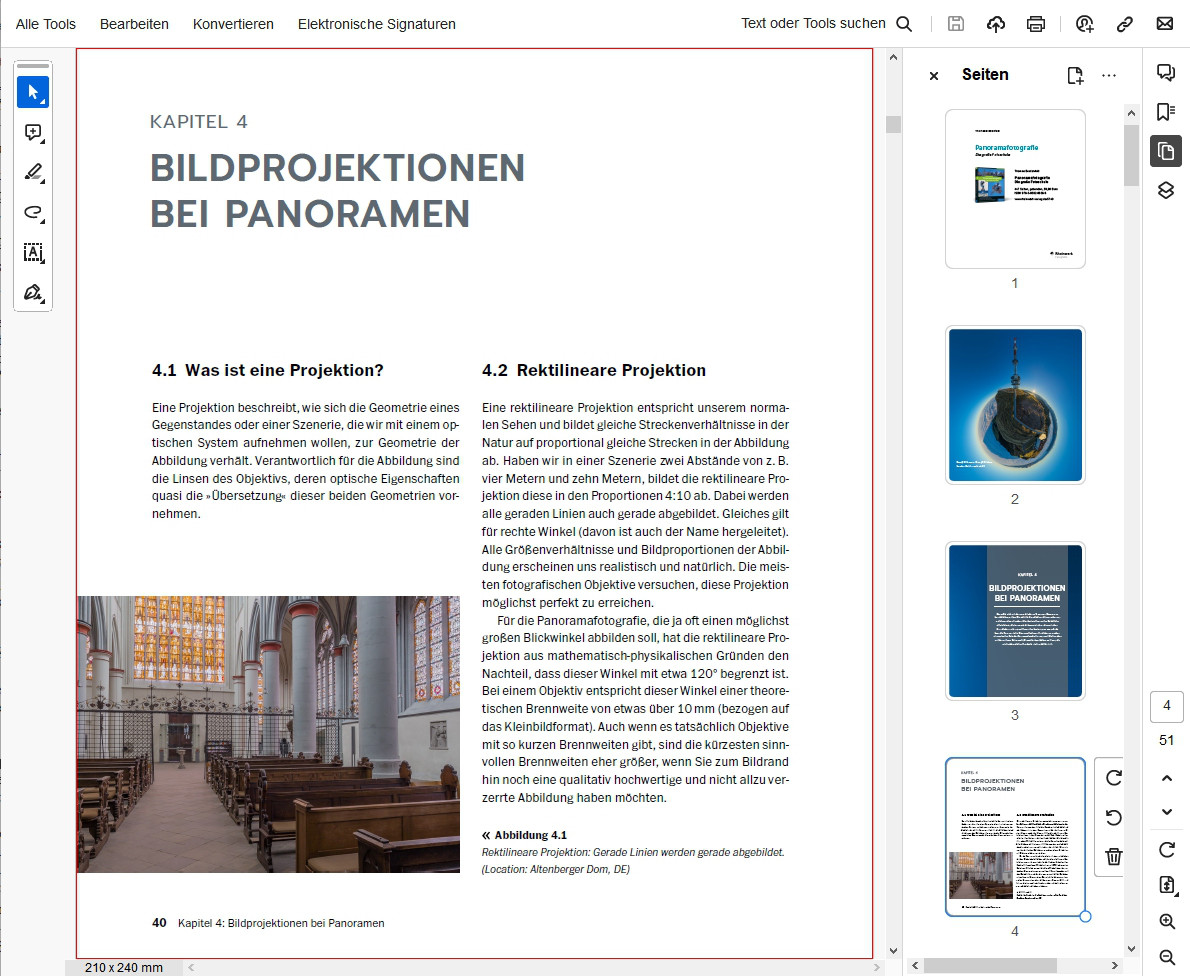Image resolution: width=1190 pixels, height=976 pixels.
Task: Select page 2 thumbnail
Action: (x=1015, y=405)
